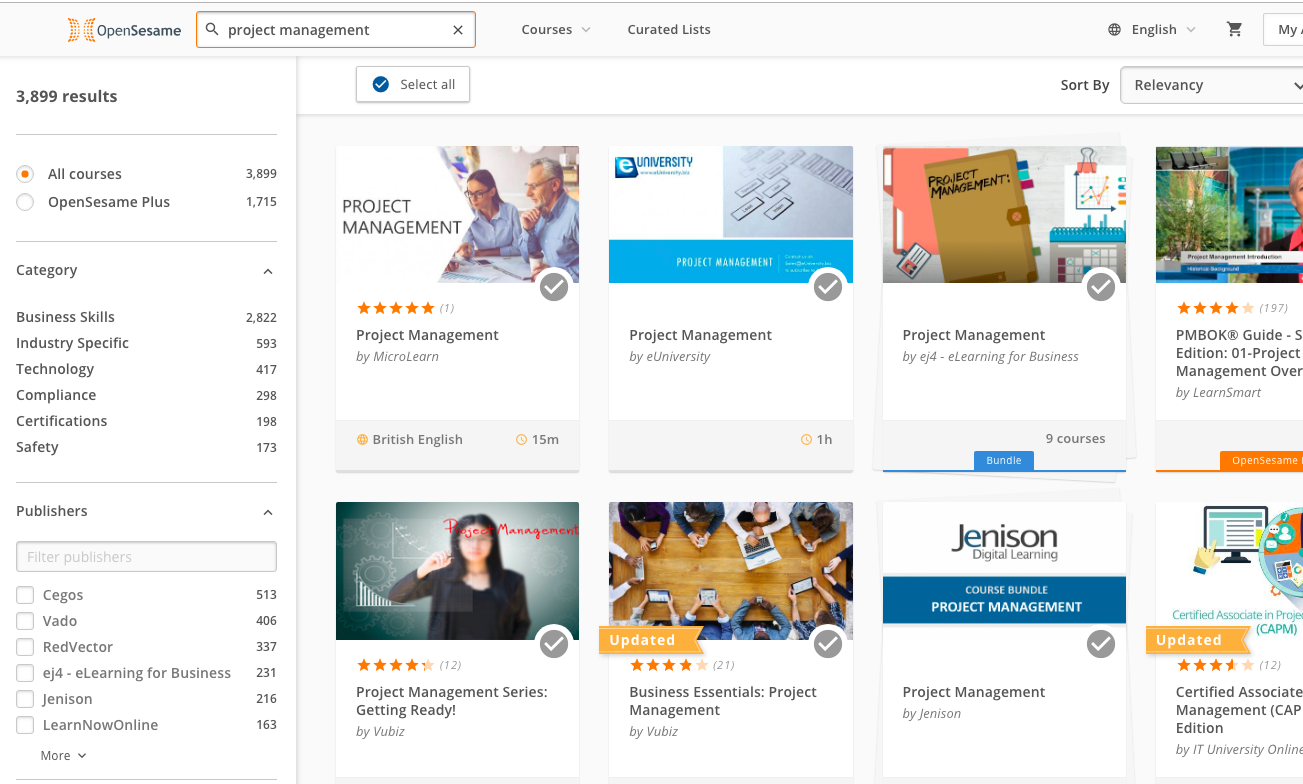Click the 15m duration clock icon
This screenshot has width=1303, height=784.
coord(521,439)
